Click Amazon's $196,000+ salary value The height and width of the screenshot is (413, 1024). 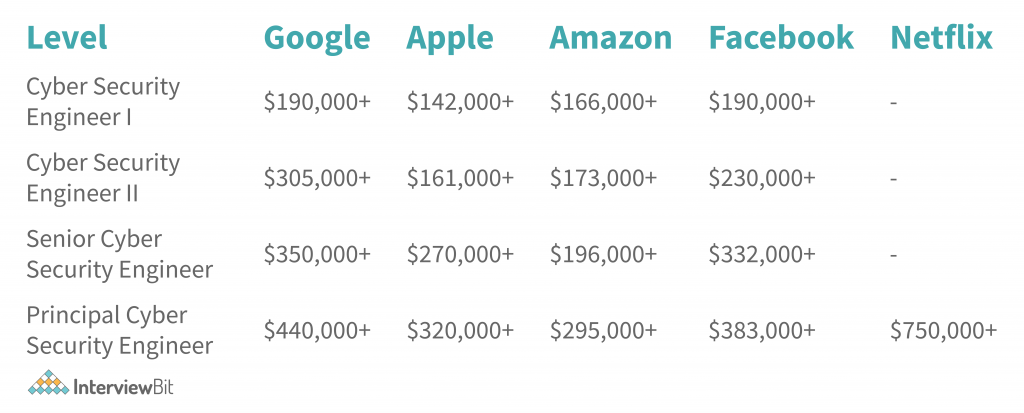click(x=603, y=255)
